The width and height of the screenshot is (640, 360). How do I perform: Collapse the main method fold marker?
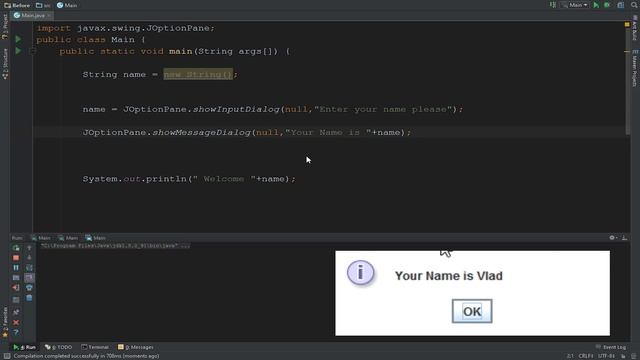pyautogui.click(x=33, y=51)
